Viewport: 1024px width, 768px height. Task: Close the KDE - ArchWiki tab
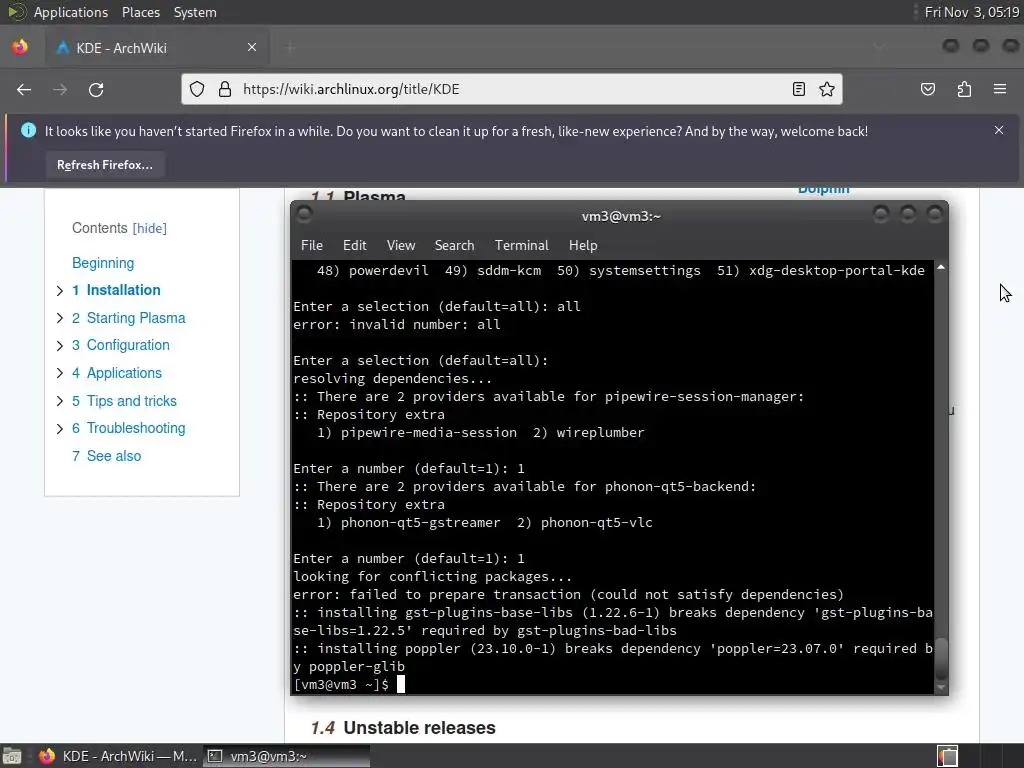pos(251,47)
